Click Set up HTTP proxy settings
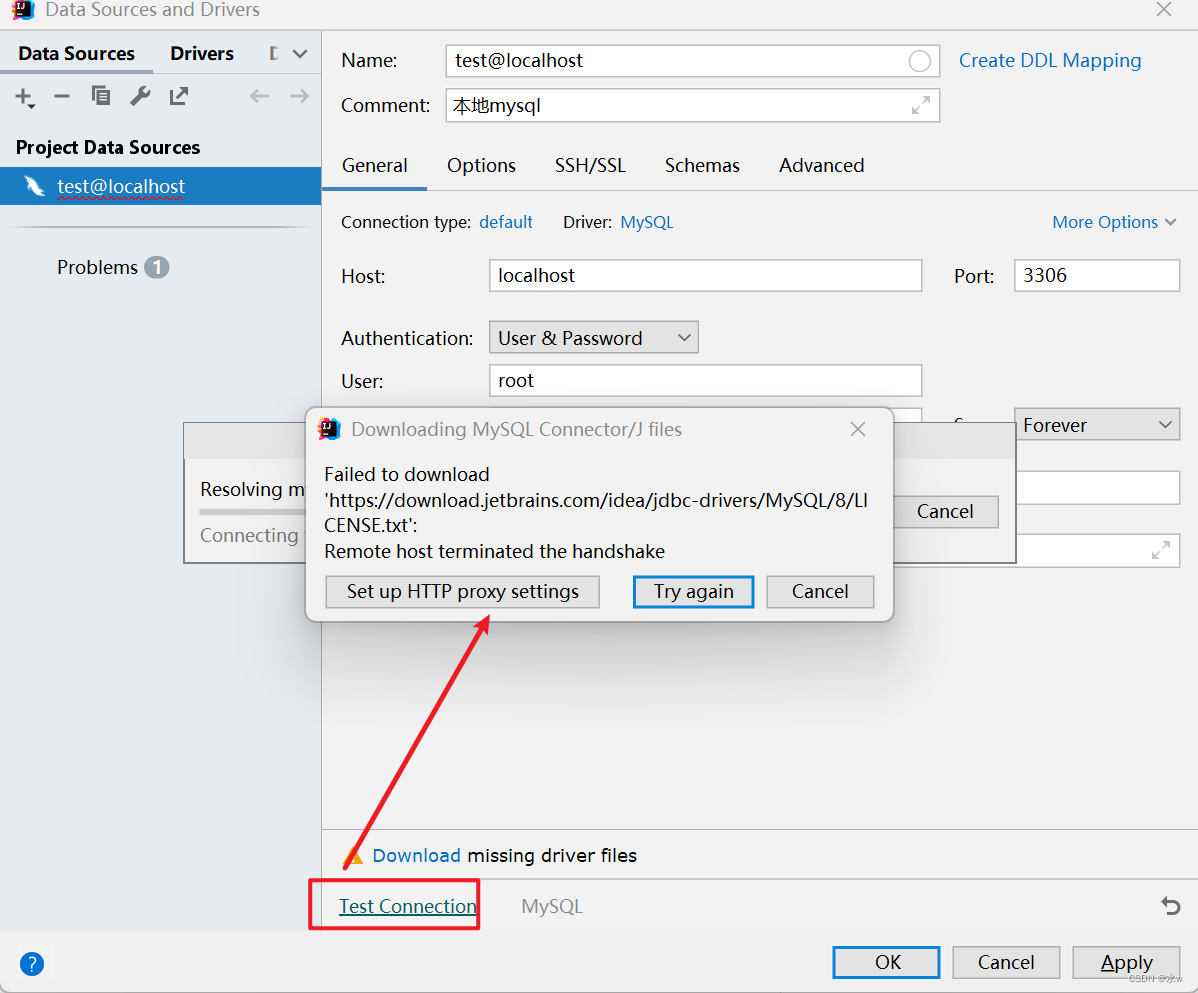The height and width of the screenshot is (993, 1198). 462,592
